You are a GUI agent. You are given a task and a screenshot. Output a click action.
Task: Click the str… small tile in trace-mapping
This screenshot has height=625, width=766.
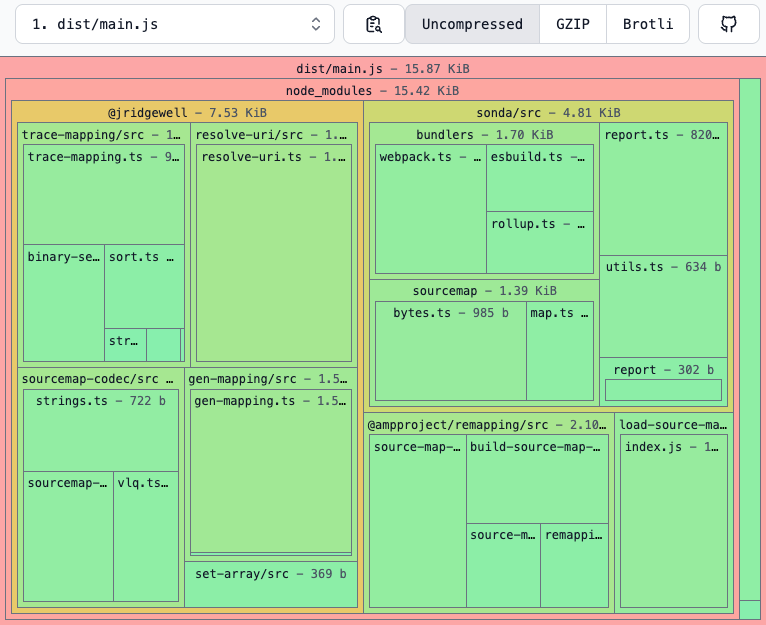click(x=125, y=345)
